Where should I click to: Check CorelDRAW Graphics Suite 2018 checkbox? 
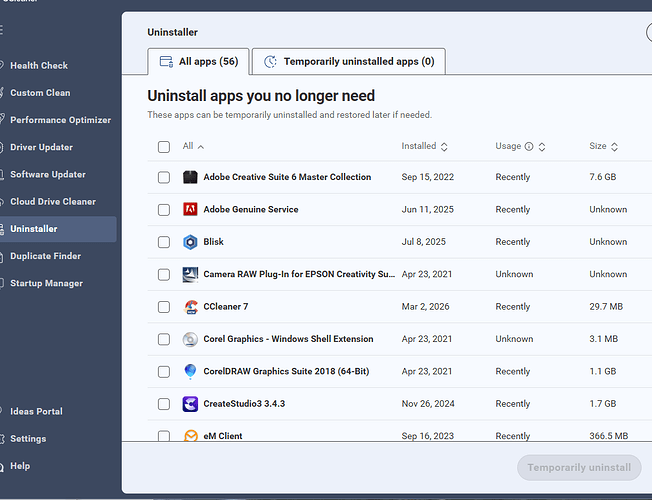(164, 371)
